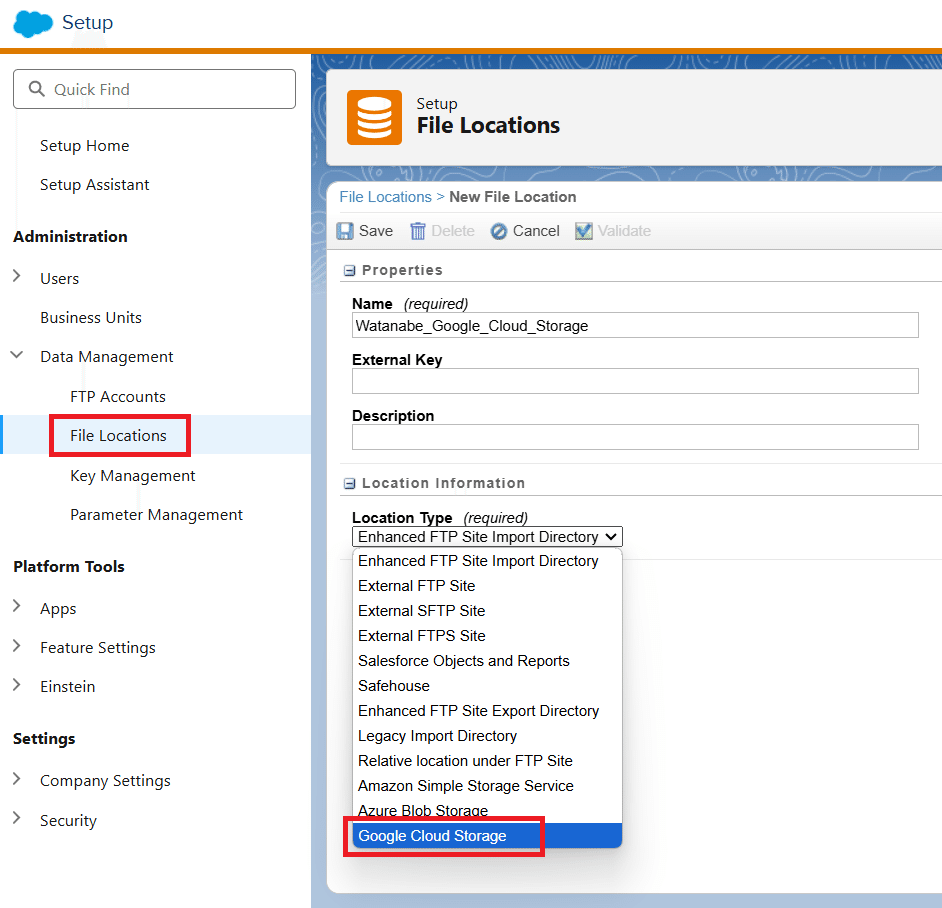Expand the Users menu chevron

tap(17, 276)
